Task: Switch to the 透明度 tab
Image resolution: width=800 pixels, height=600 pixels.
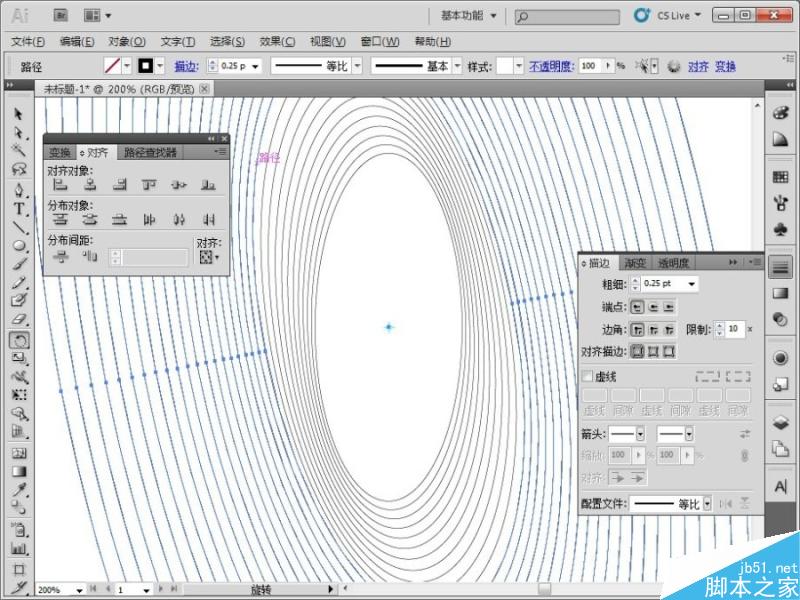Action: click(x=673, y=263)
